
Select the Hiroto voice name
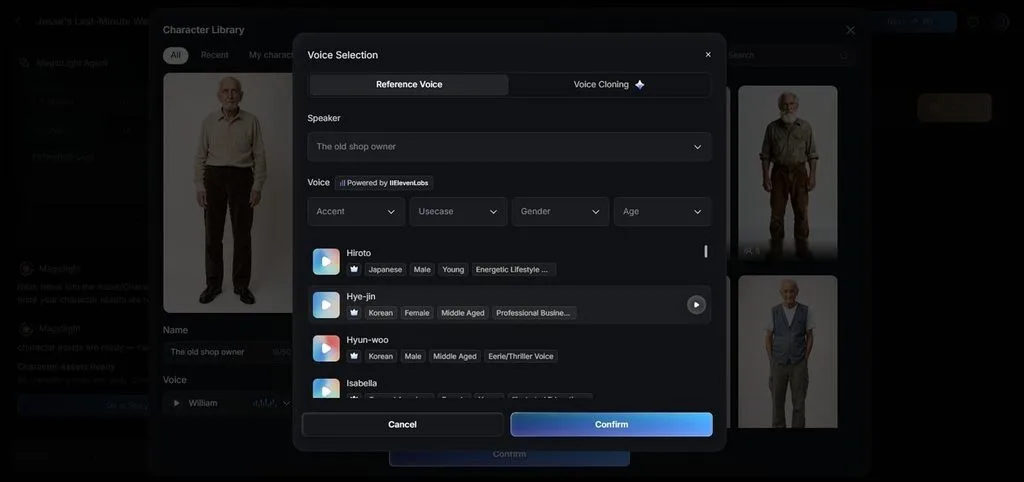point(359,253)
